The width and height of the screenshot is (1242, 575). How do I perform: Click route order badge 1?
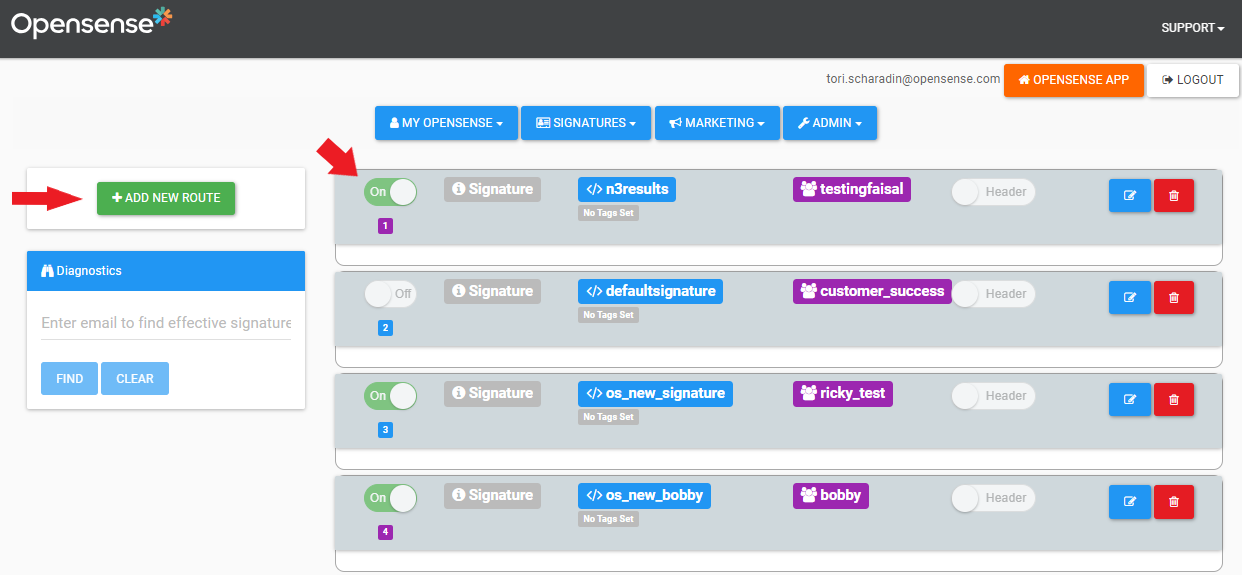pos(386,226)
